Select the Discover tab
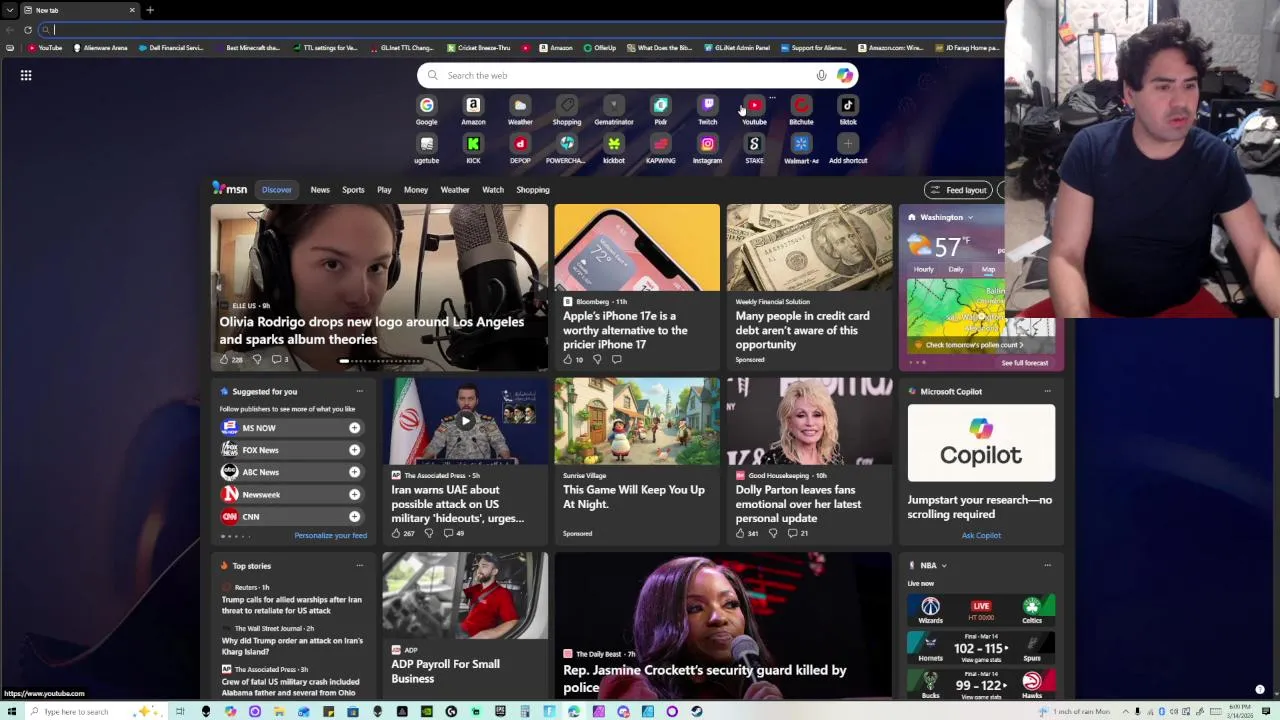 pyautogui.click(x=277, y=190)
